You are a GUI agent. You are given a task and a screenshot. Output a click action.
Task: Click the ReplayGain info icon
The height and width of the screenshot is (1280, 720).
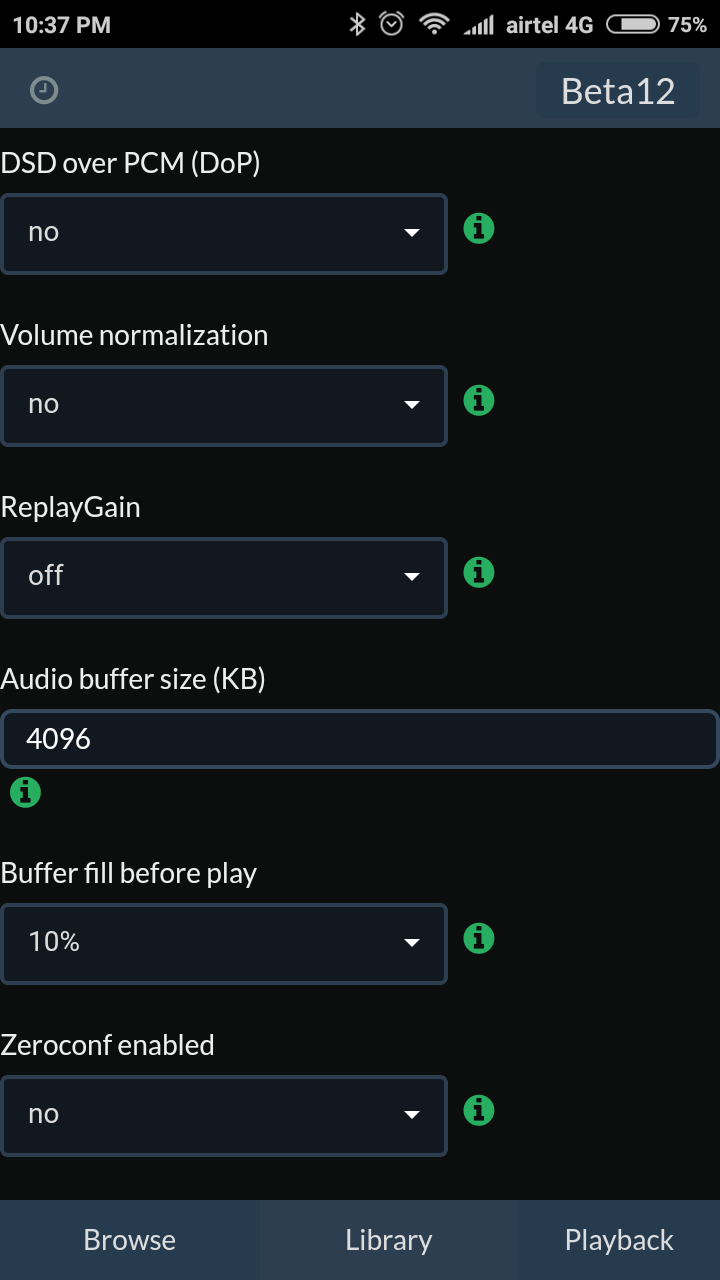(479, 573)
